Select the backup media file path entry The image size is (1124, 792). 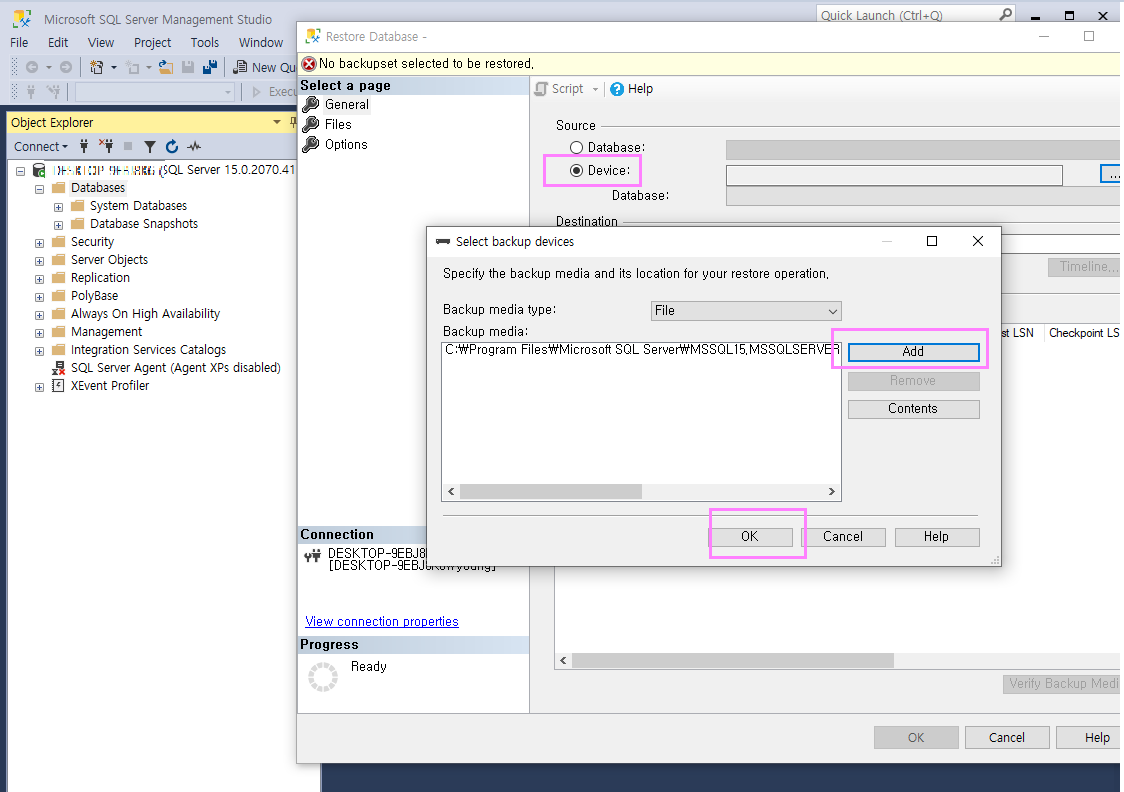point(642,350)
